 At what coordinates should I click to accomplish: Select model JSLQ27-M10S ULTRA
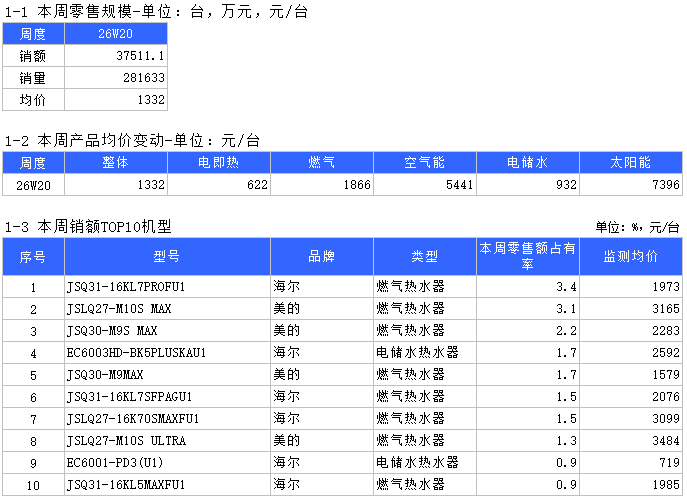(126, 440)
